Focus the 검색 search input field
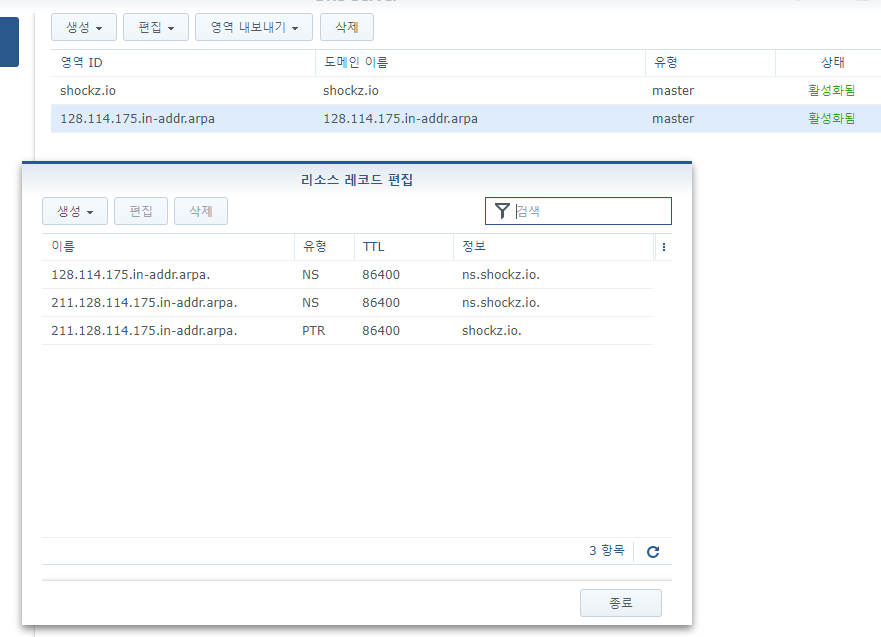Screen dimensions: 881x637 point(590,211)
